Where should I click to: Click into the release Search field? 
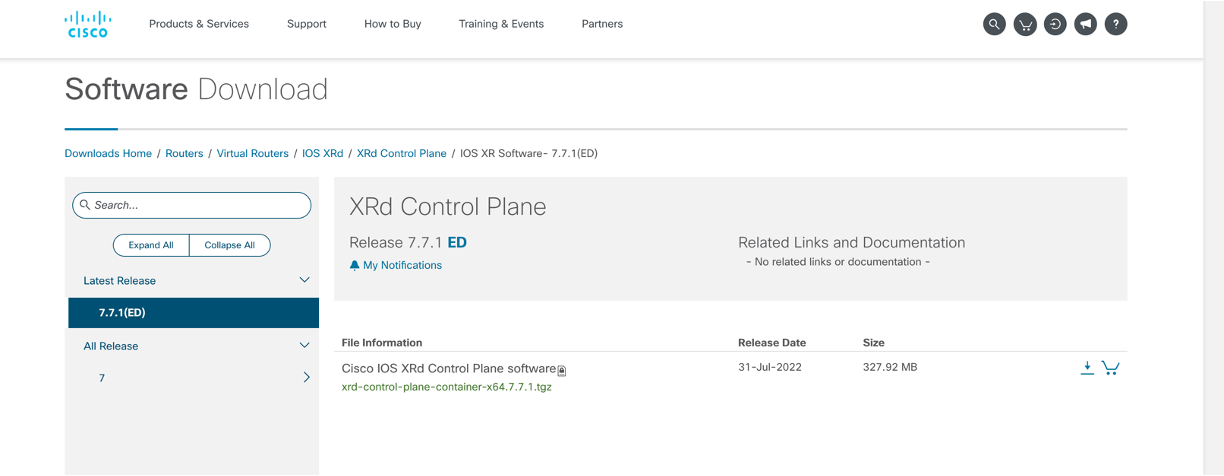tap(192, 205)
